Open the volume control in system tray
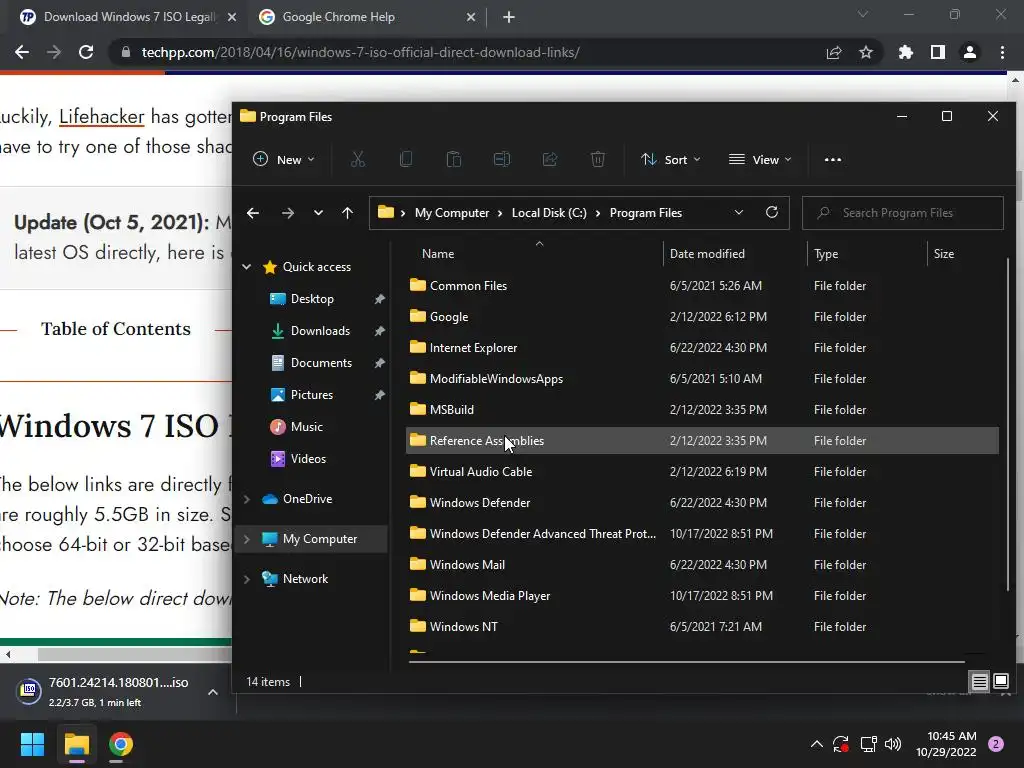This screenshot has width=1024, height=768. tap(893, 744)
